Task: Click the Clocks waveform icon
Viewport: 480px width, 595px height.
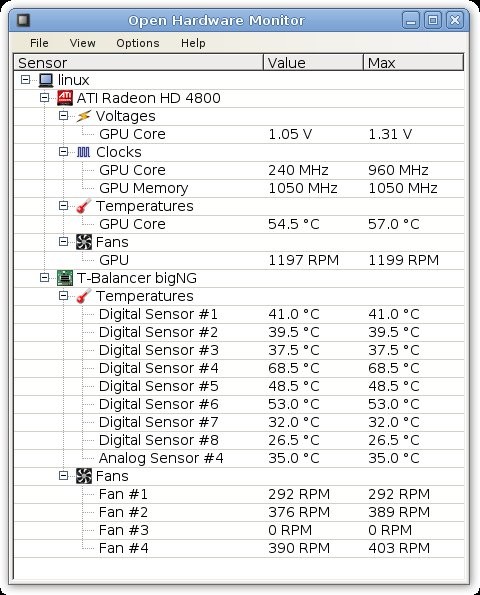Action: coord(83,152)
